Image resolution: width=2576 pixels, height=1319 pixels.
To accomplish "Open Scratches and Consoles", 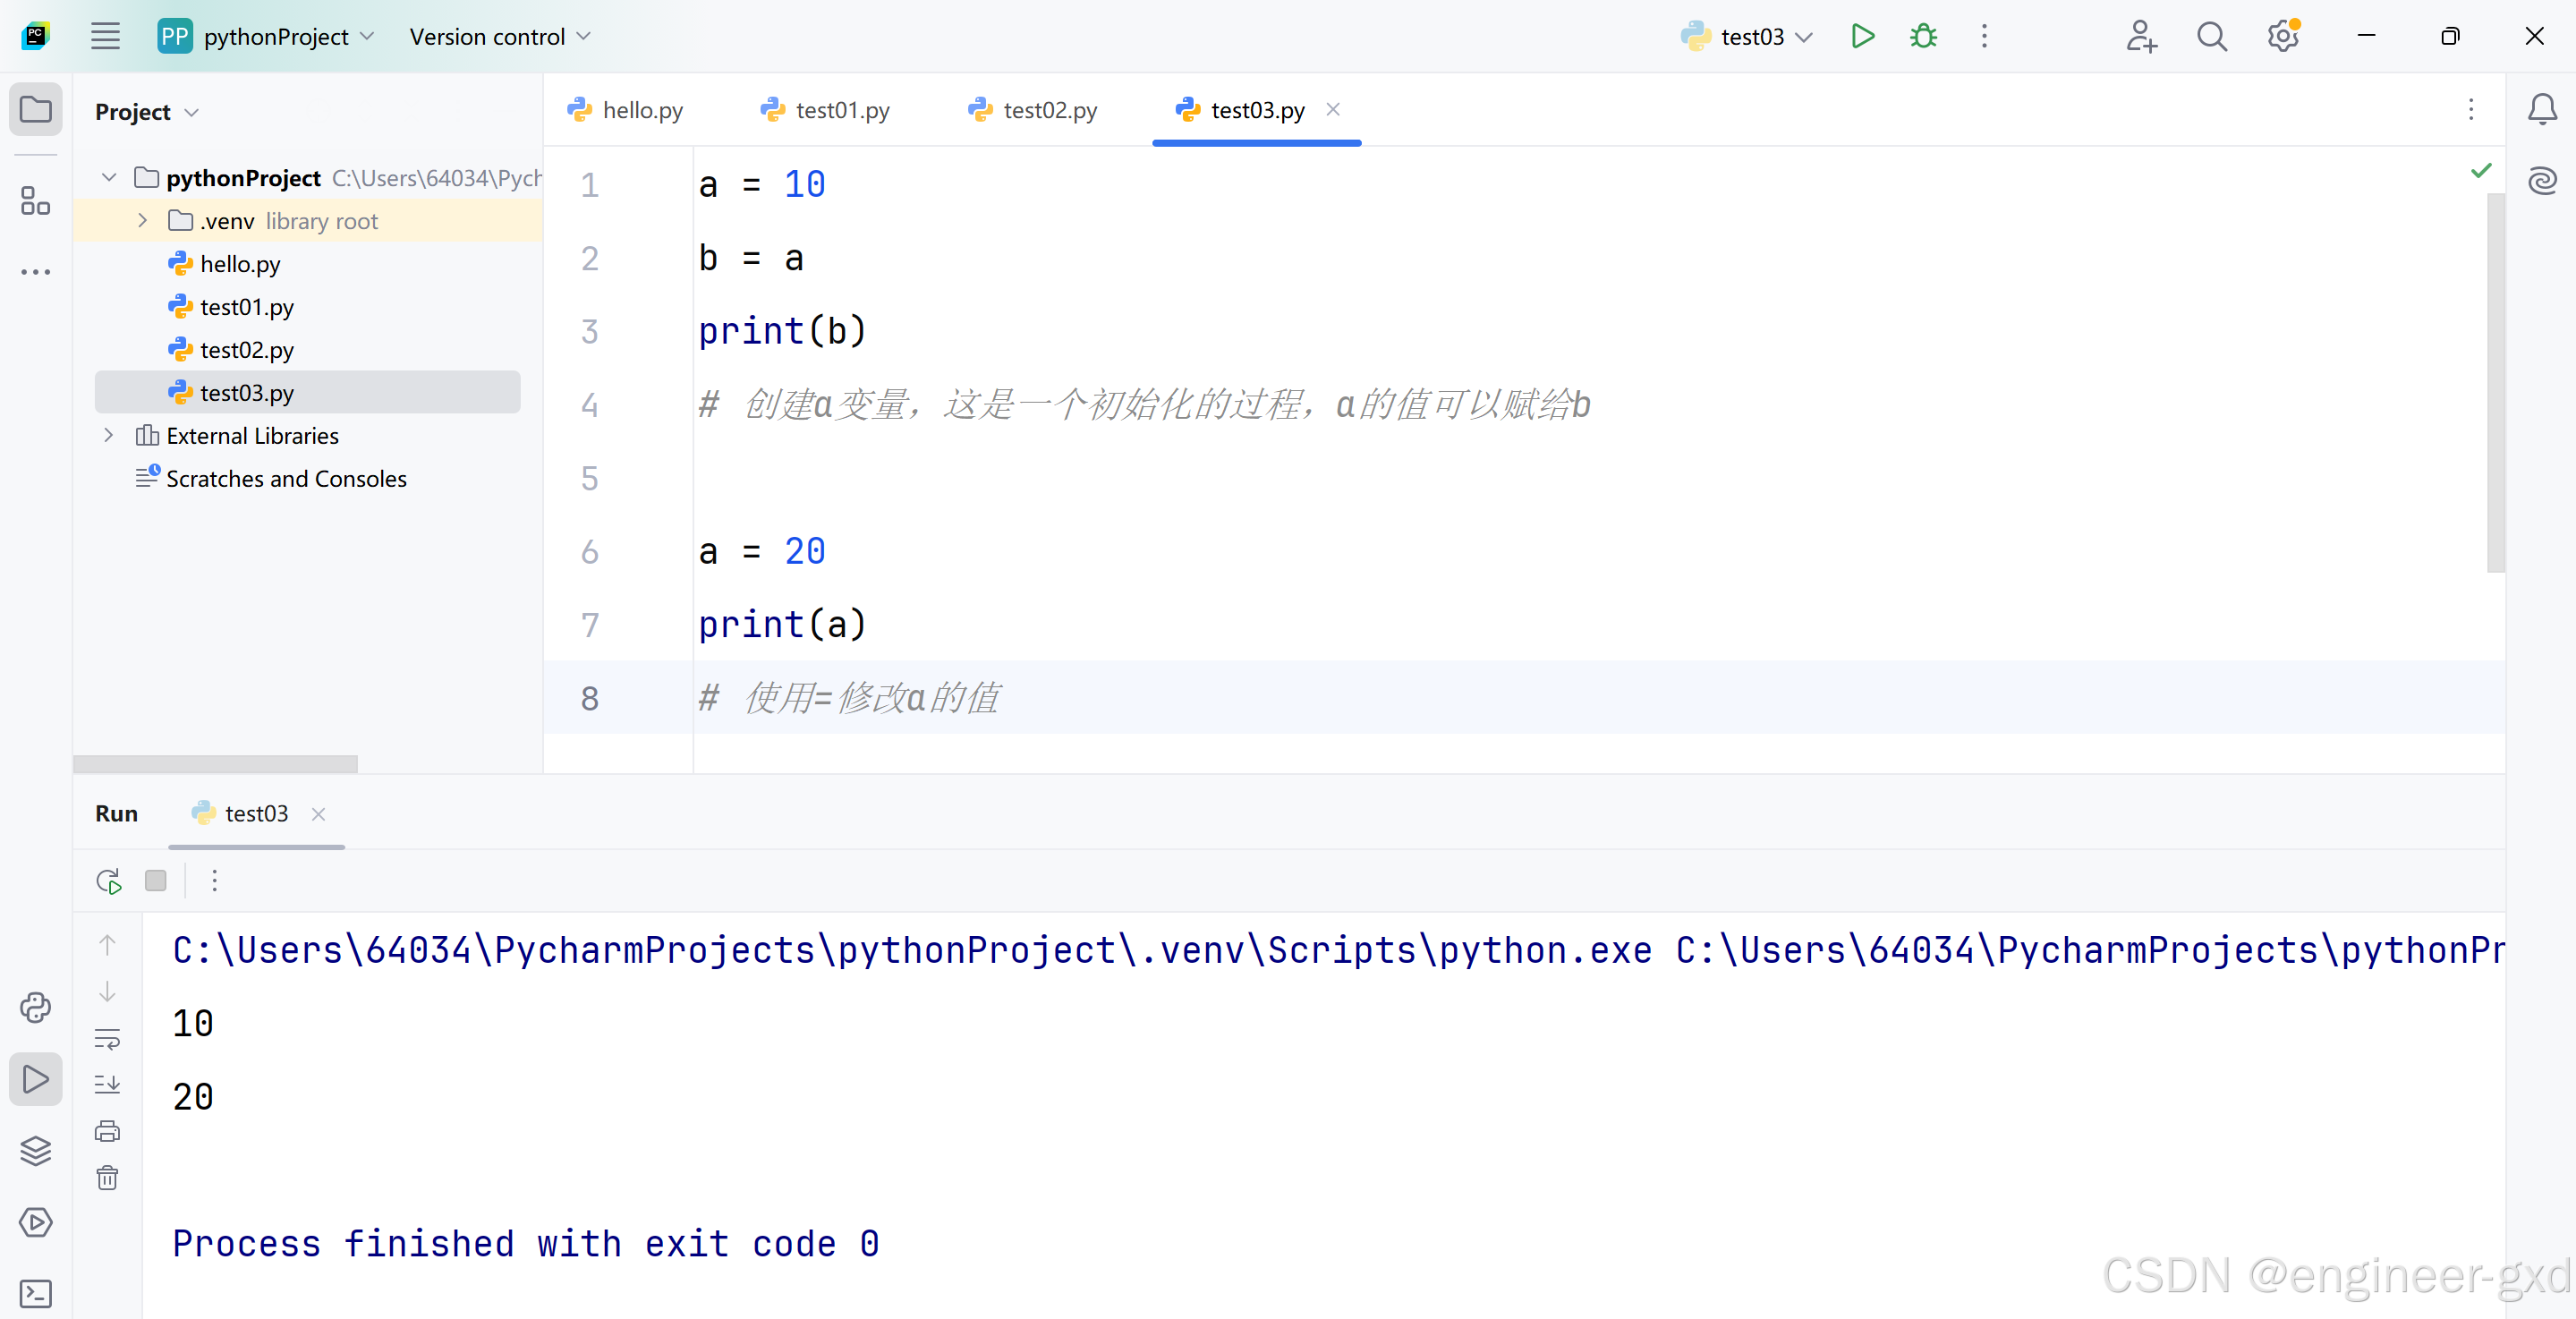I will 286,479.
